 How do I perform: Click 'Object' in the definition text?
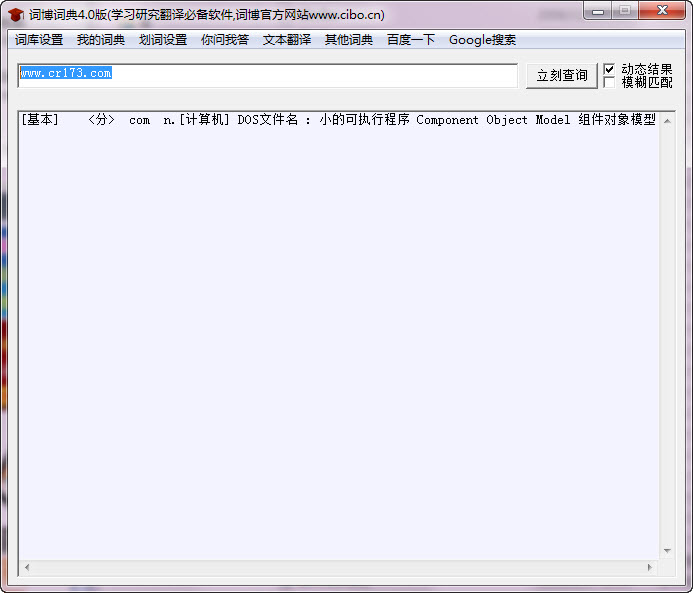pyautogui.click(x=507, y=120)
